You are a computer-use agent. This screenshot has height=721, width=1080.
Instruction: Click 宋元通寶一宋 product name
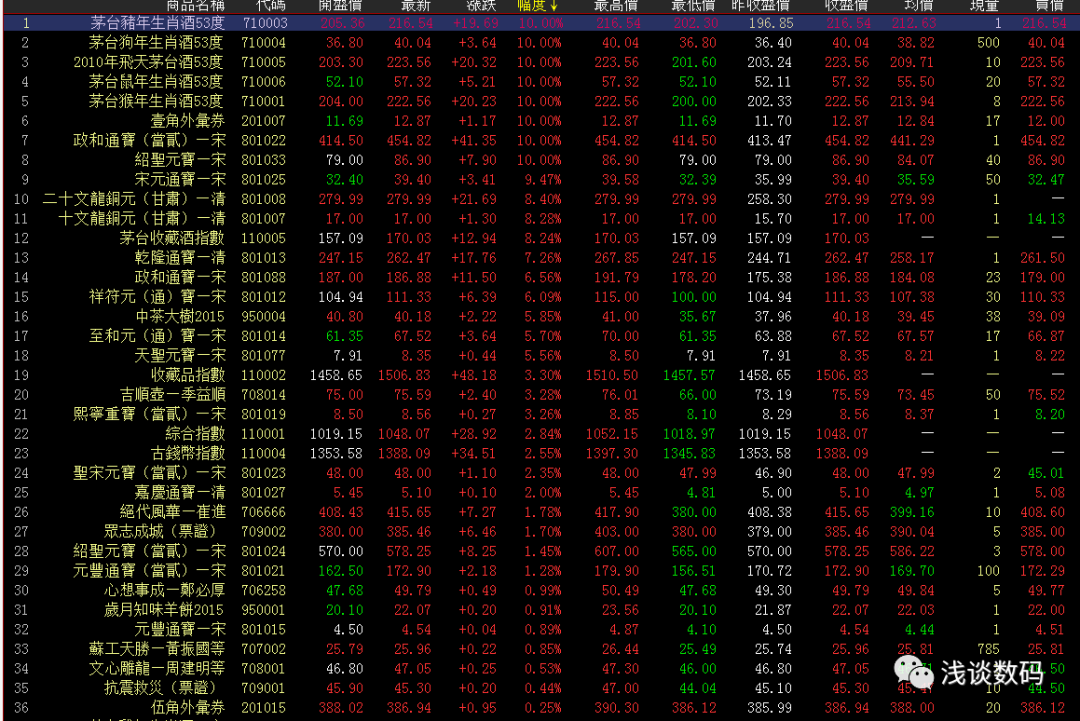click(x=180, y=180)
